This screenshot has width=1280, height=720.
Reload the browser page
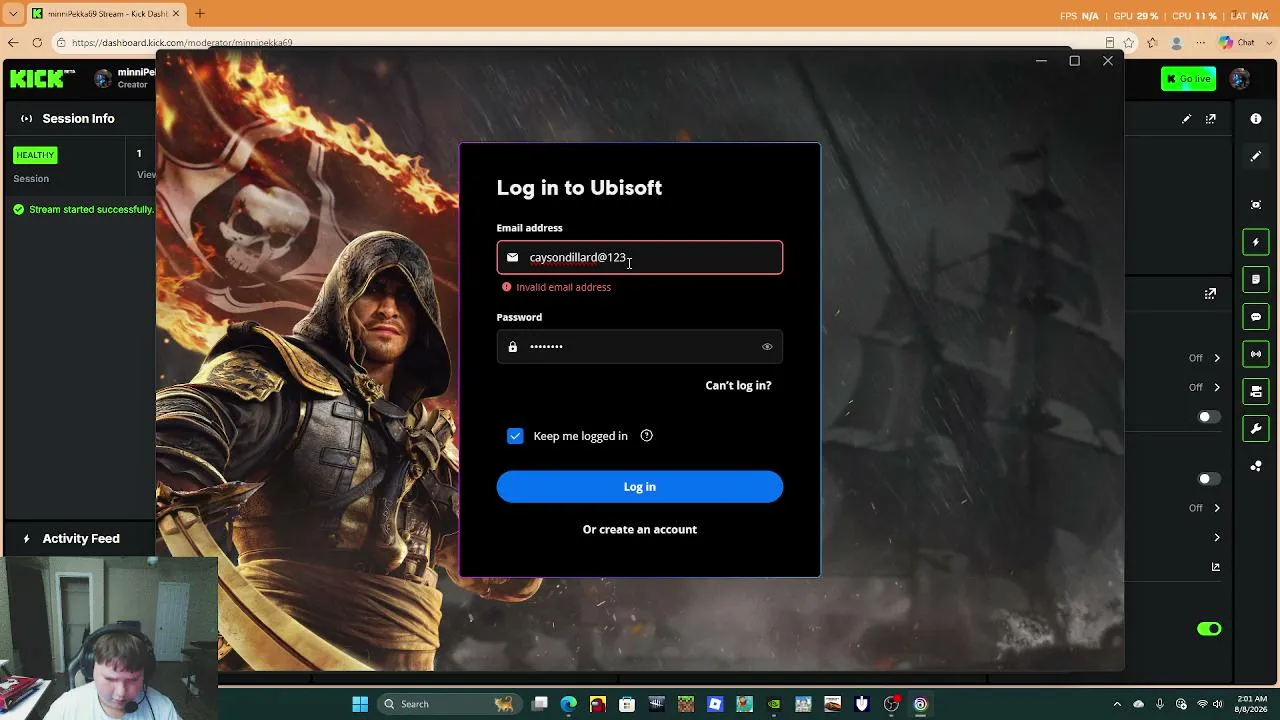37,43
